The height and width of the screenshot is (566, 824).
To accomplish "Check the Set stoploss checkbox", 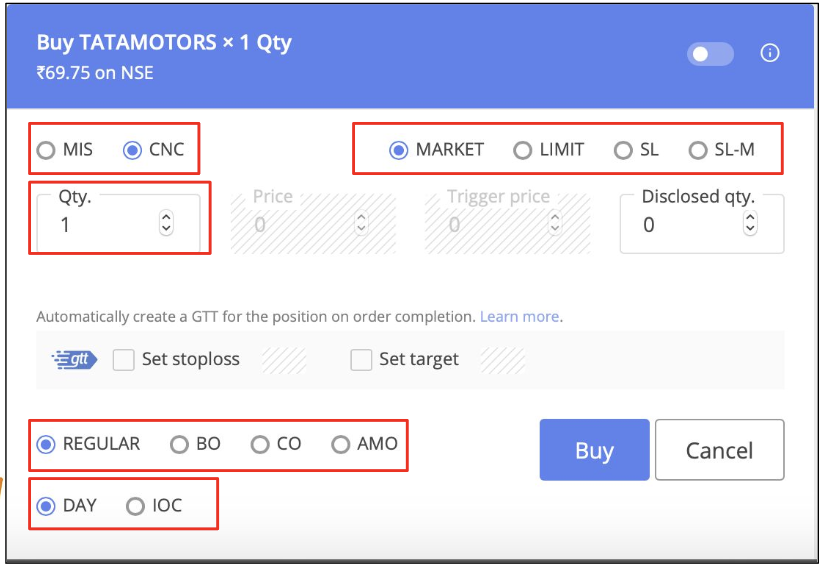I will pos(123,360).
